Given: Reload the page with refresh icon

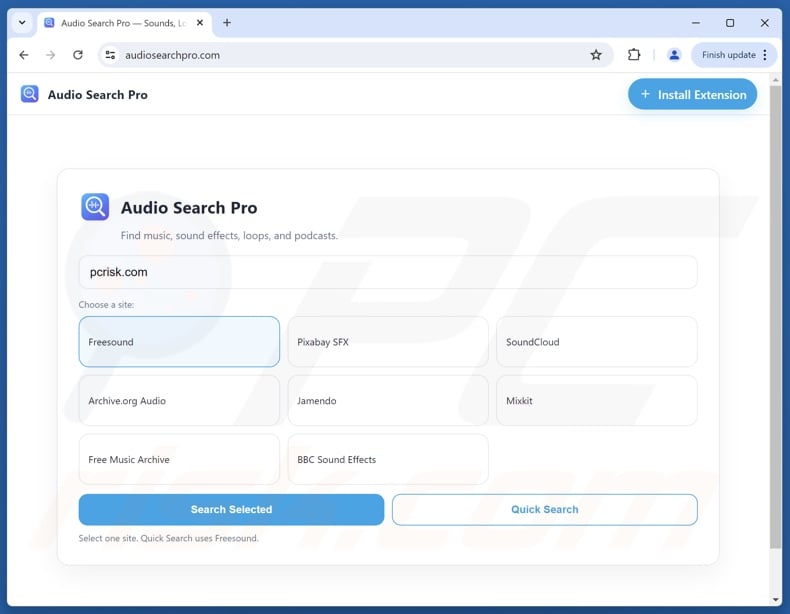Looking at the screenshot, I should 78,55.
